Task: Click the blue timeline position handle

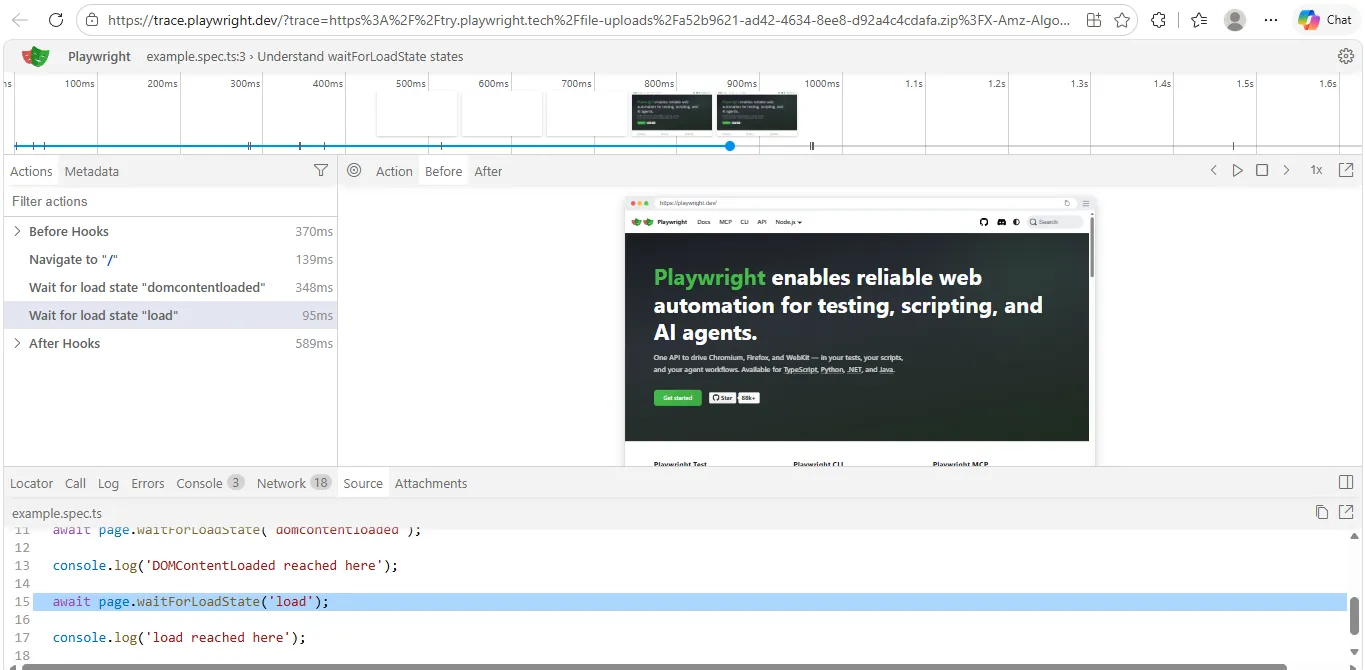Action: (x=730, y=146)
